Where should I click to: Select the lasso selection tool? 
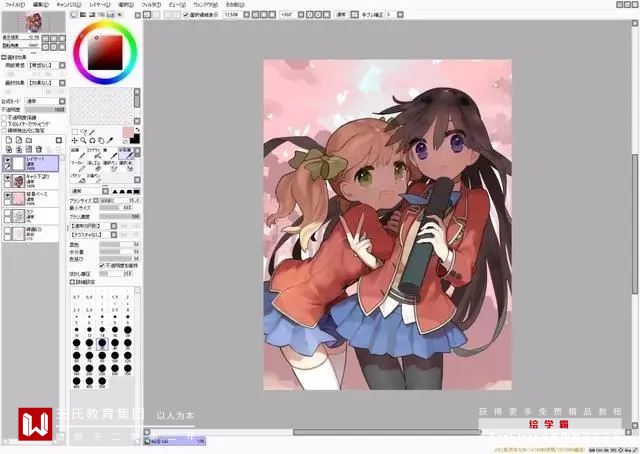coord(83,132)
